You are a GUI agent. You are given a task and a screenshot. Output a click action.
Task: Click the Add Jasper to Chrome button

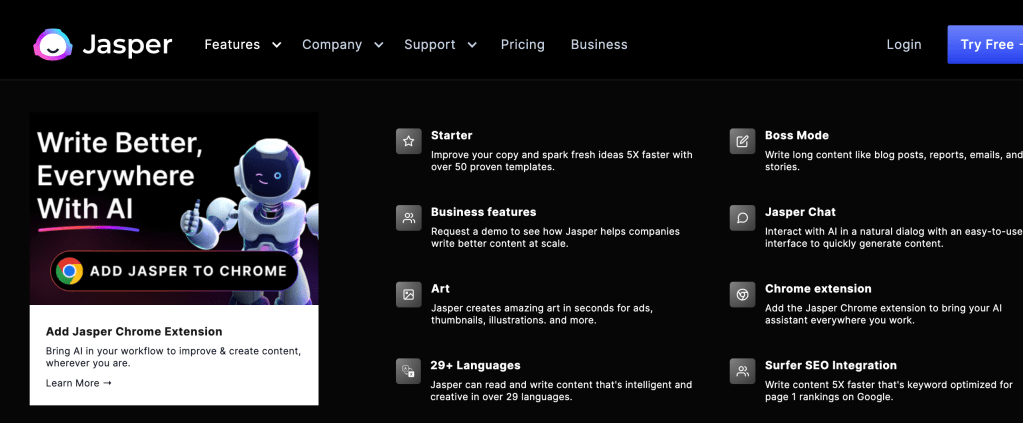click(175, 270)
